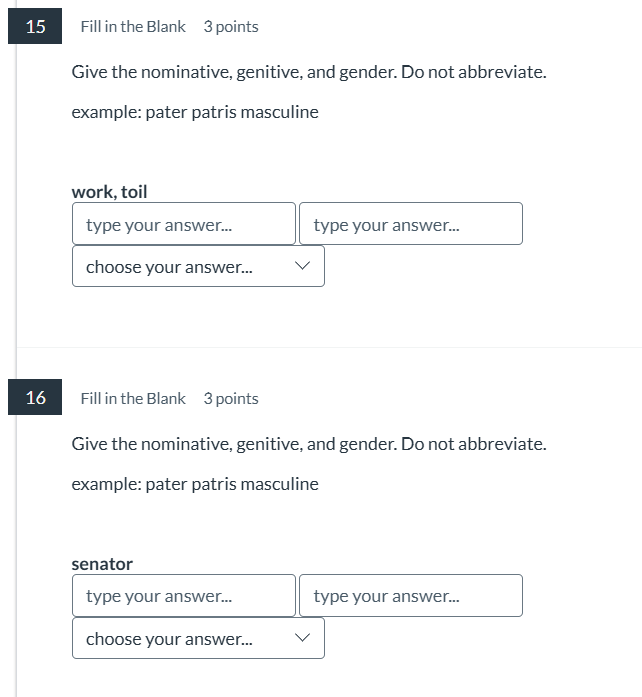Click the 'Fill in the Blank' label of question 15
The width and height of the screenshot is (642, 697).
pos(133,27)
